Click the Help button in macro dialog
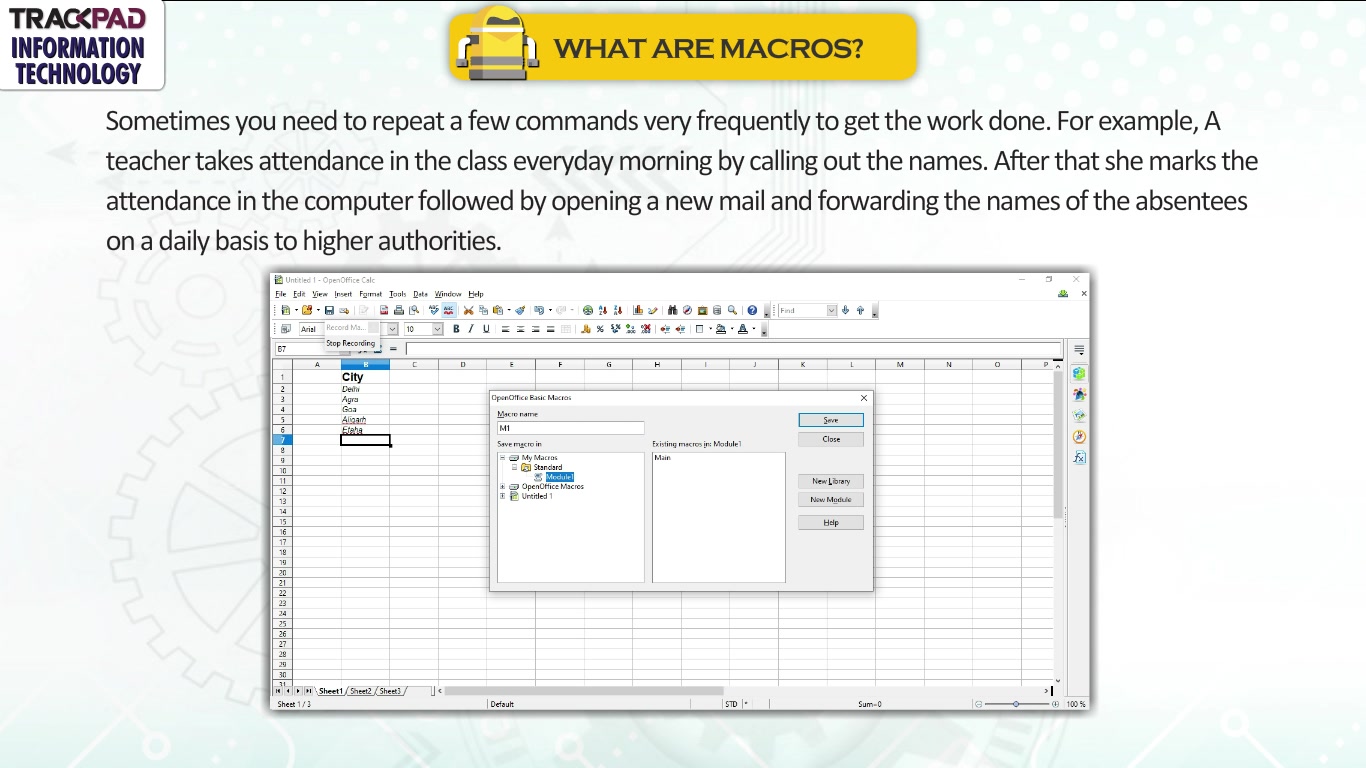This screenshot has height=768, width=1366. (x=831, y=523)
